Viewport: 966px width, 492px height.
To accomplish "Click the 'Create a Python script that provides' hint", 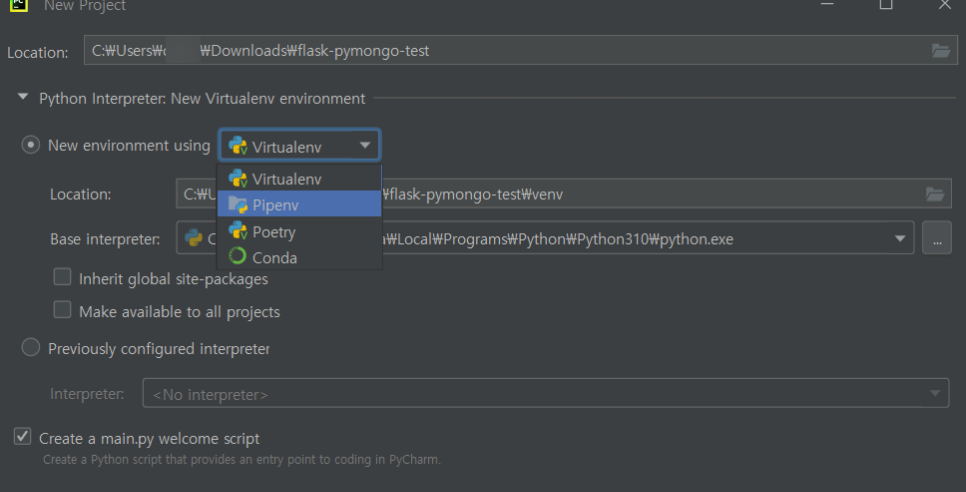I will click(242, 460).
